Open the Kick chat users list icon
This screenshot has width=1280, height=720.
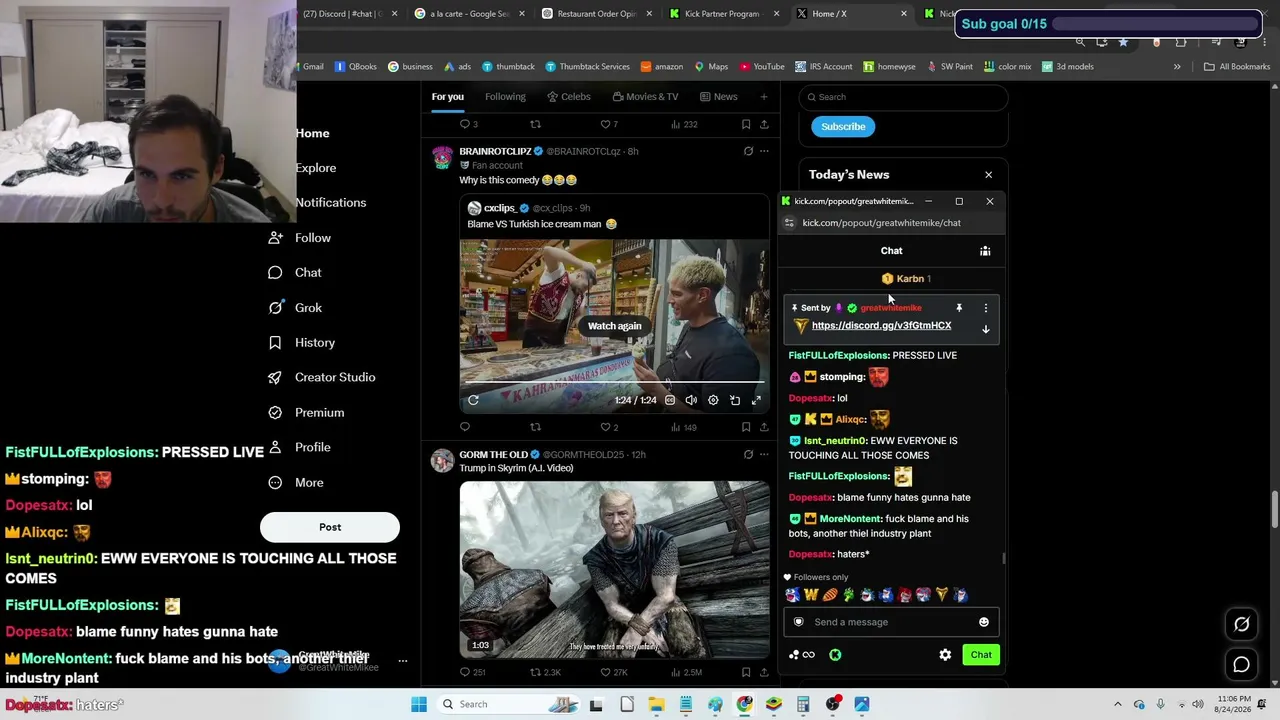pos(985,251)
